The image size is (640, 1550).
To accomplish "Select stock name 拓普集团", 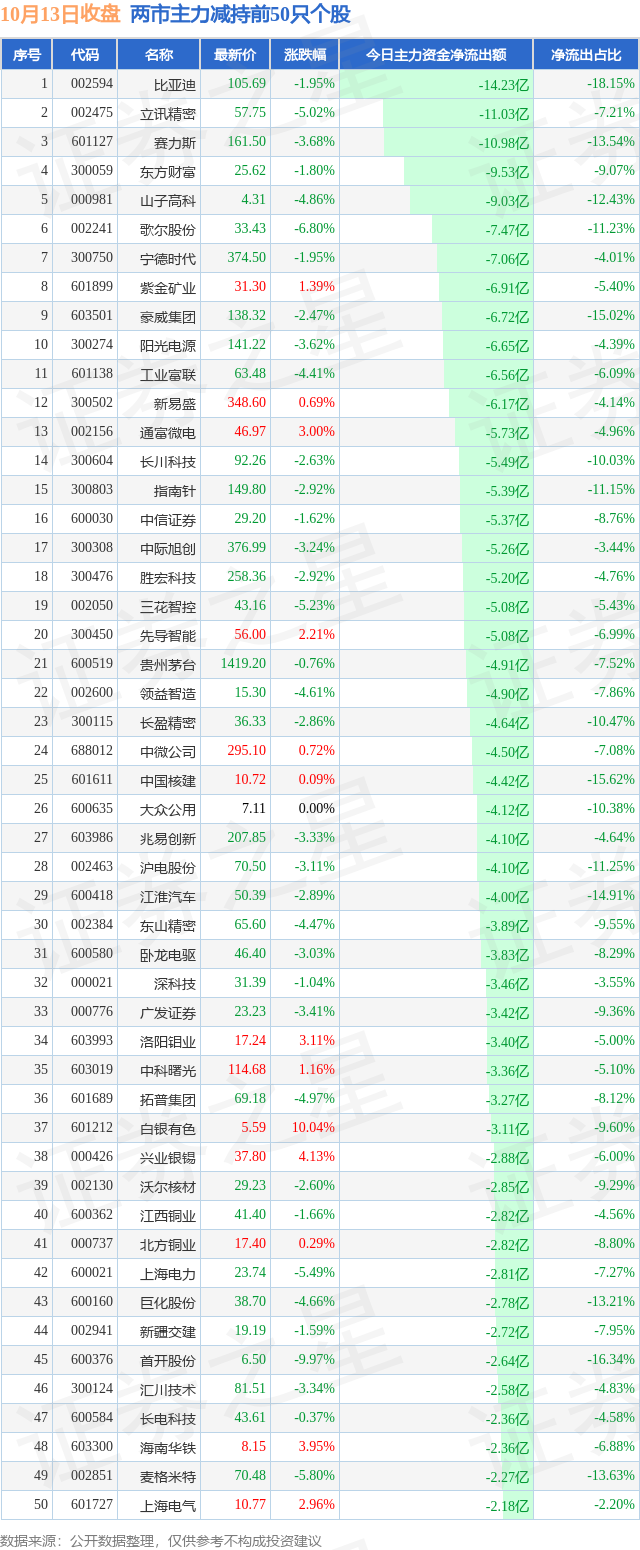I will [168, 1100].
